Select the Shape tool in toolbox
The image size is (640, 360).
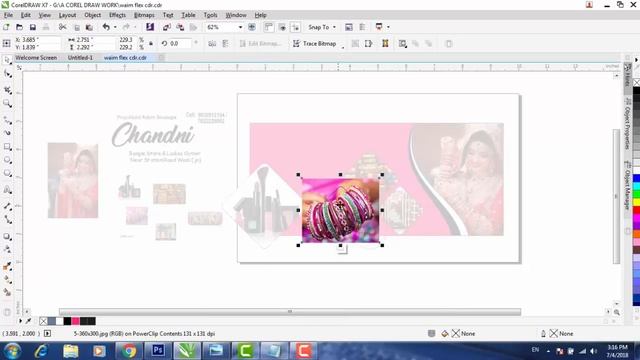[7, 74]
